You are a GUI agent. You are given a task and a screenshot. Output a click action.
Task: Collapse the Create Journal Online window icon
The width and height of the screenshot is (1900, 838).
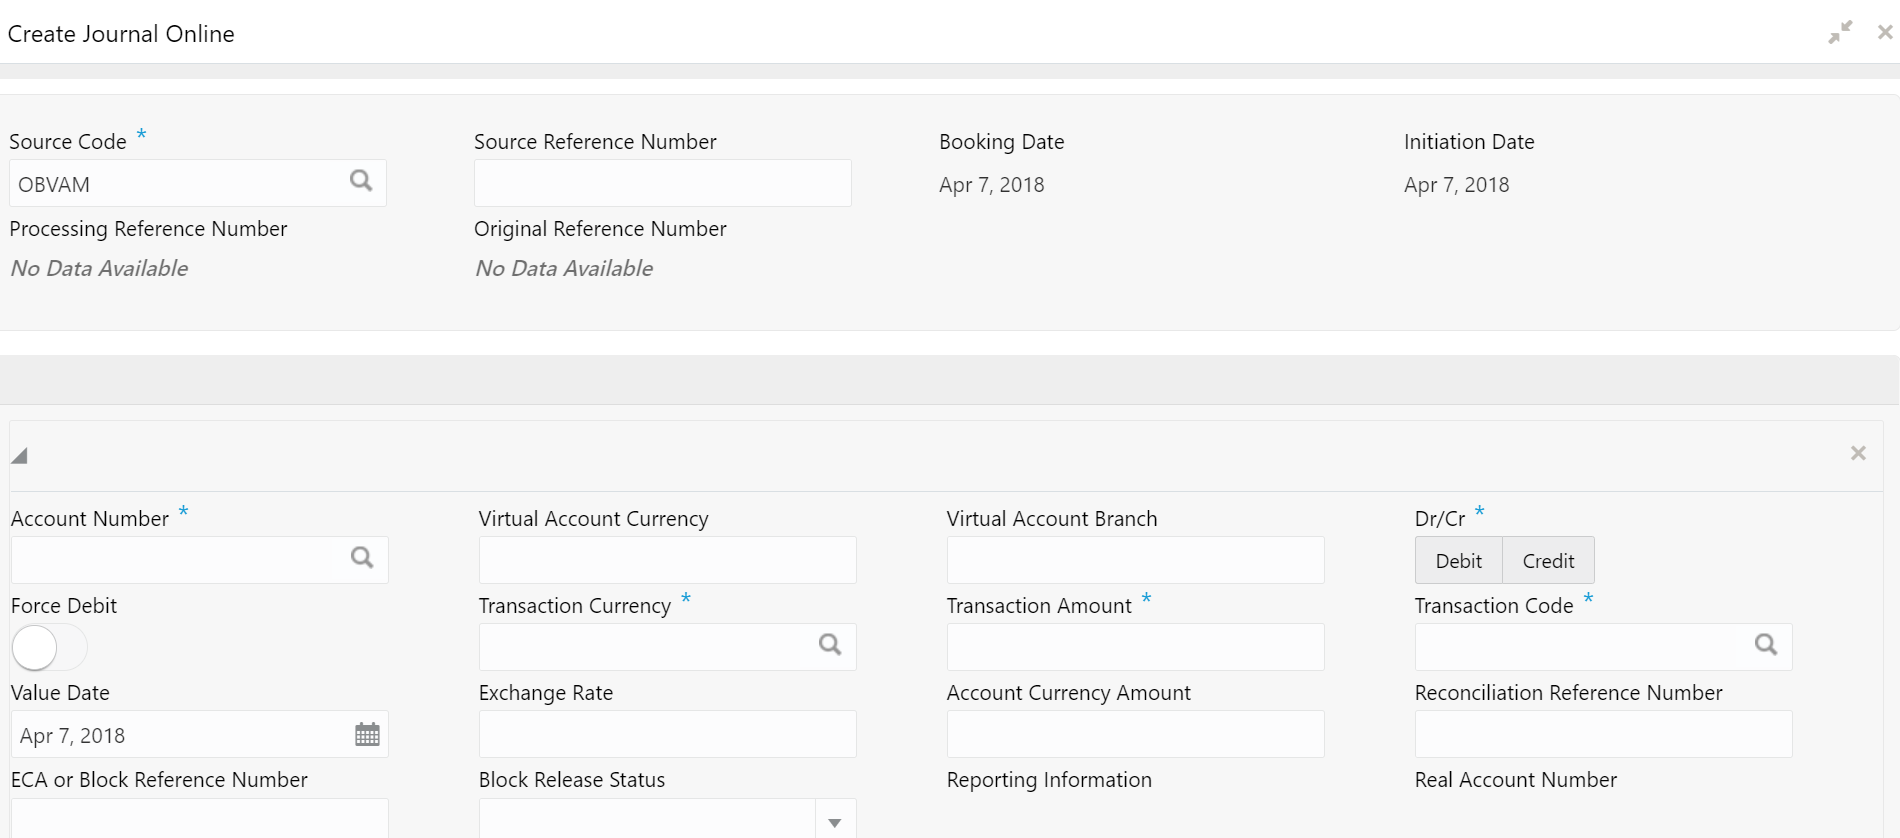1840,32
